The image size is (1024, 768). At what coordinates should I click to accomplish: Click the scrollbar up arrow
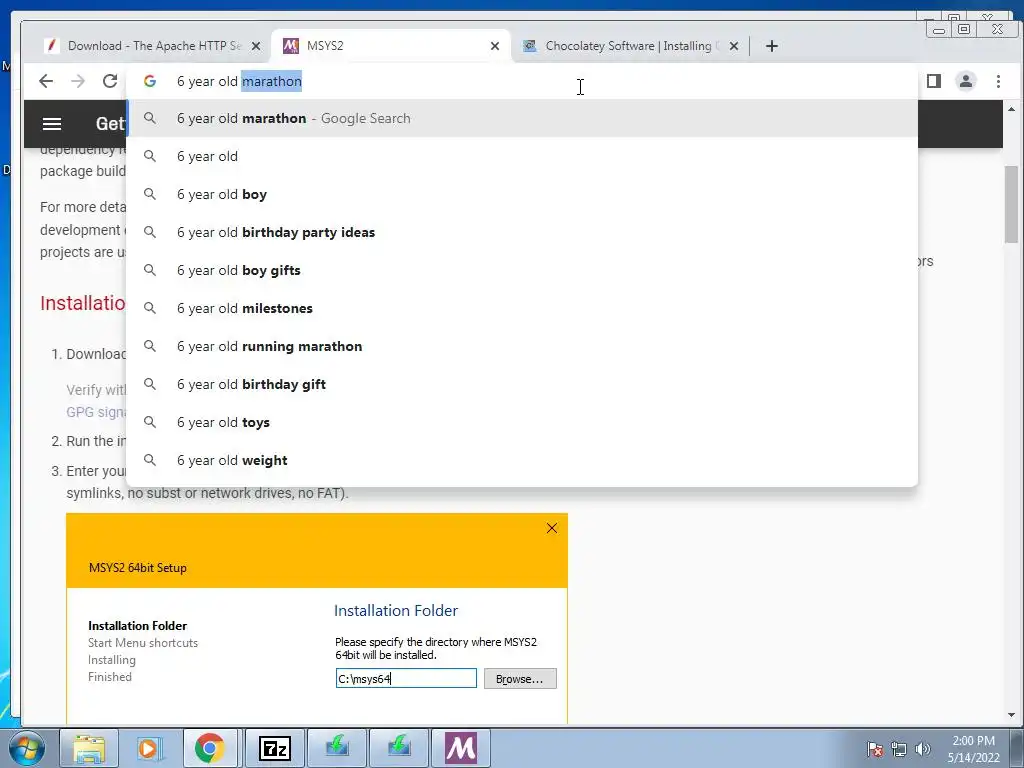(1012, 109)
